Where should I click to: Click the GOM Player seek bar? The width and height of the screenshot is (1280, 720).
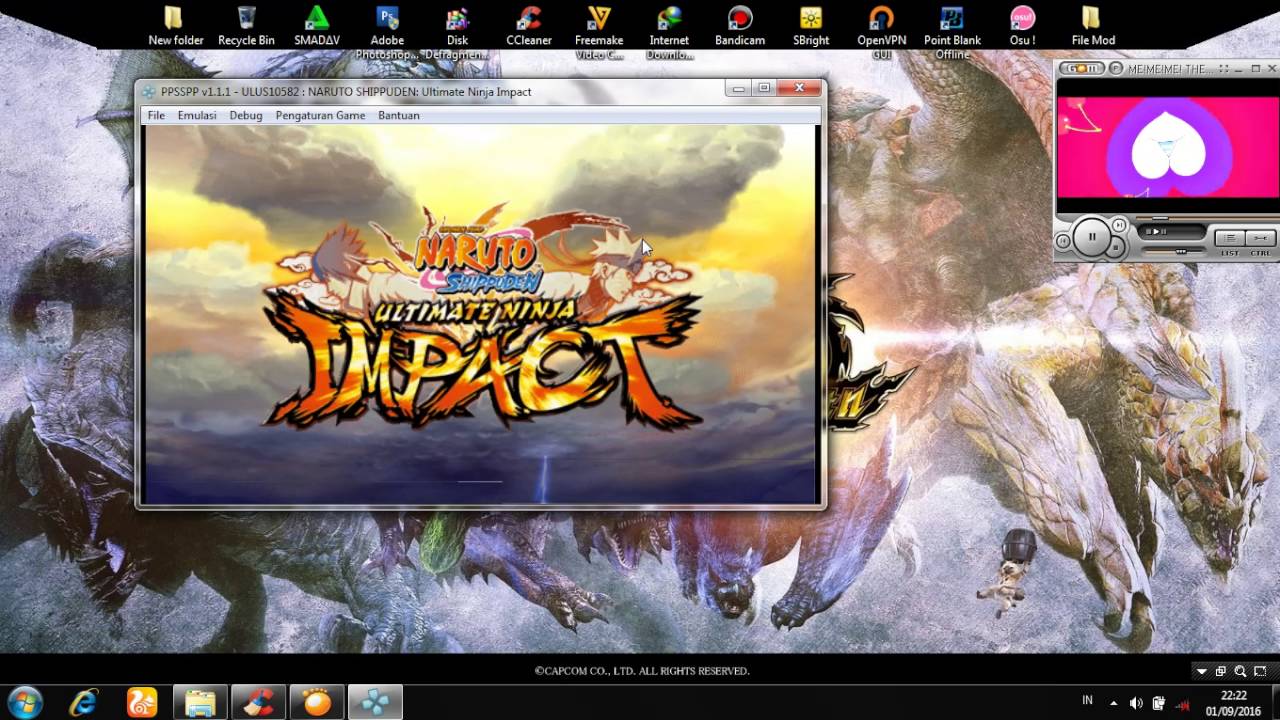pyautogui.click(x=1207, y=217)
